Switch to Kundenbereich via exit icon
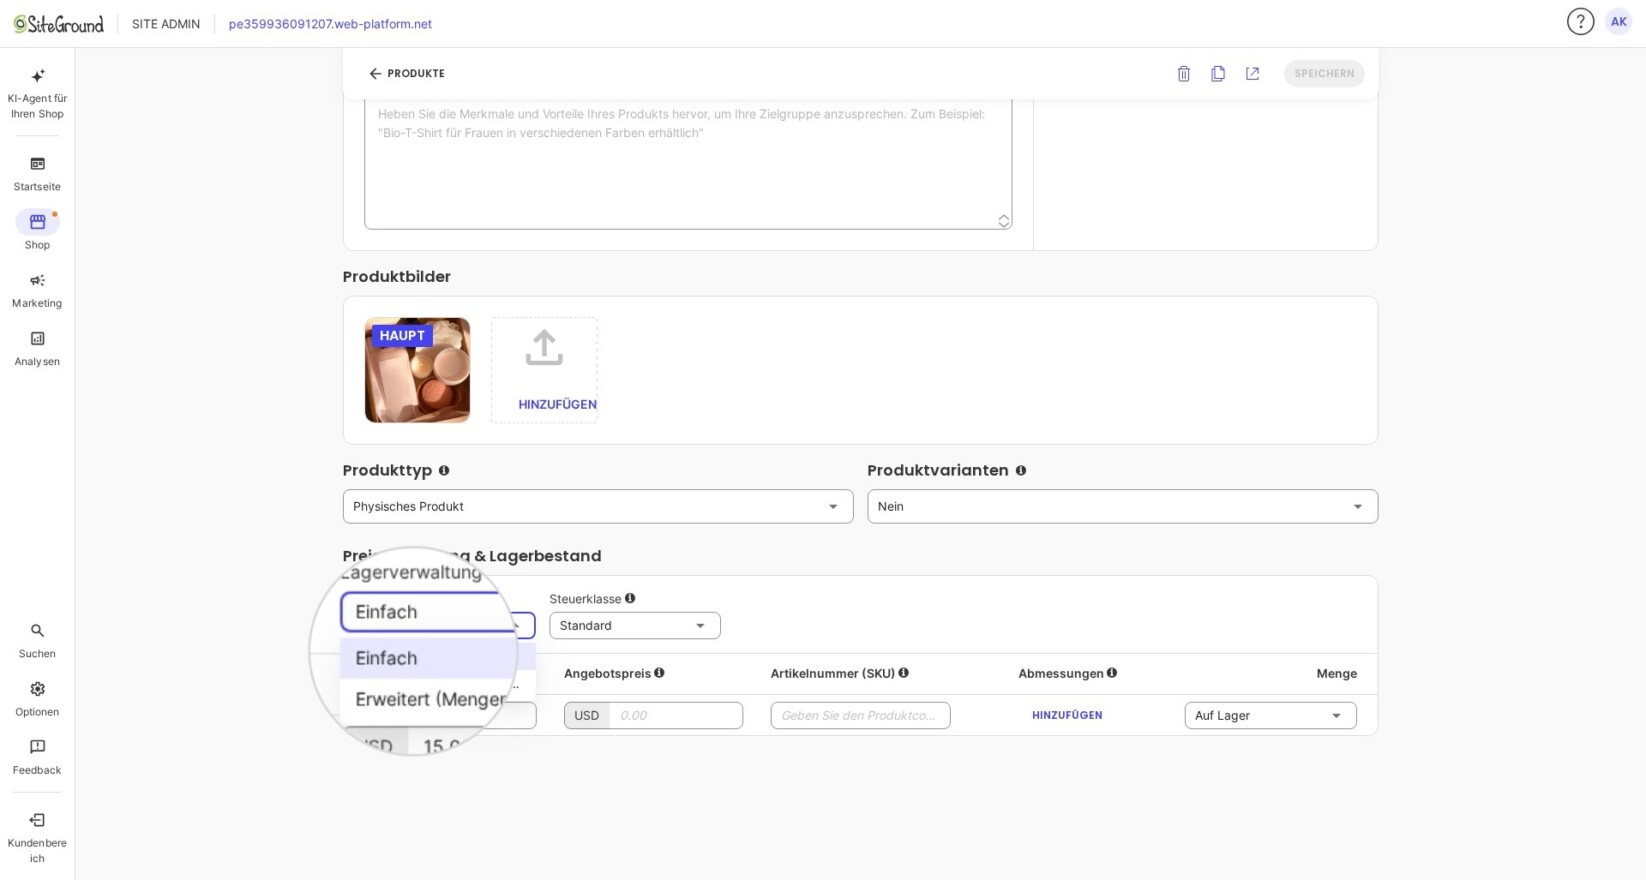The height and width of the screenshot is (880, 1646). 37,820
